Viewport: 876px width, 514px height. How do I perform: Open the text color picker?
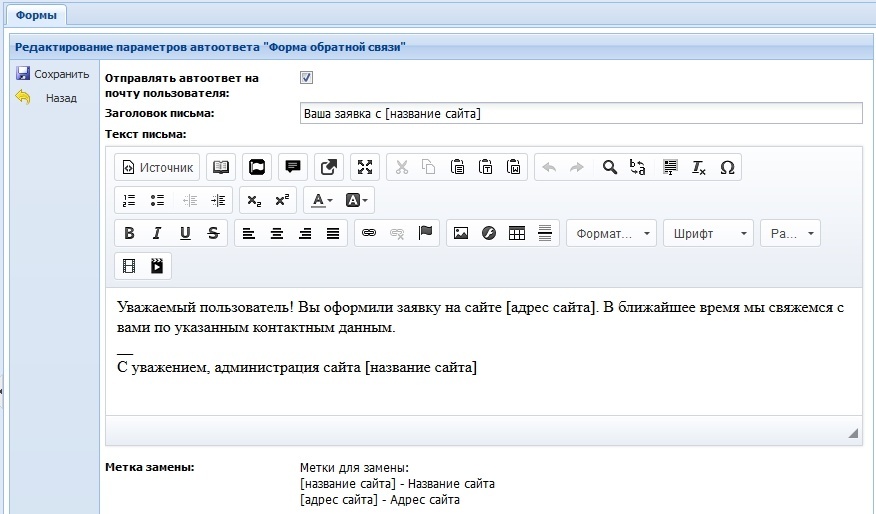click(321, 200)
